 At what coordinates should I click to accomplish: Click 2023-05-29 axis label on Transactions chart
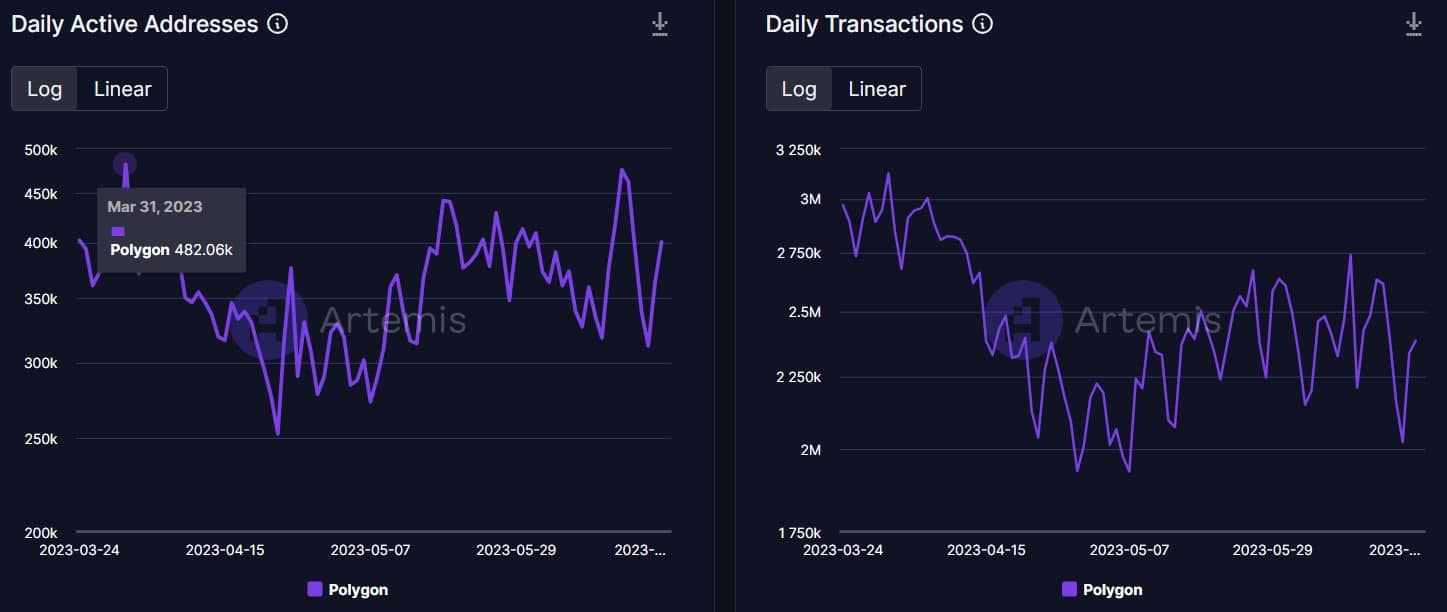coord(1272,550)
